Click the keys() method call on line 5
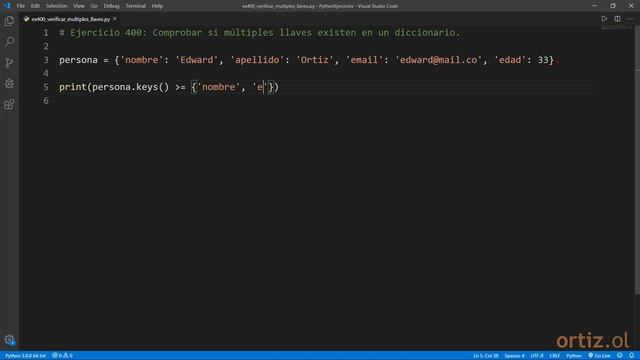 pos(152,87)
